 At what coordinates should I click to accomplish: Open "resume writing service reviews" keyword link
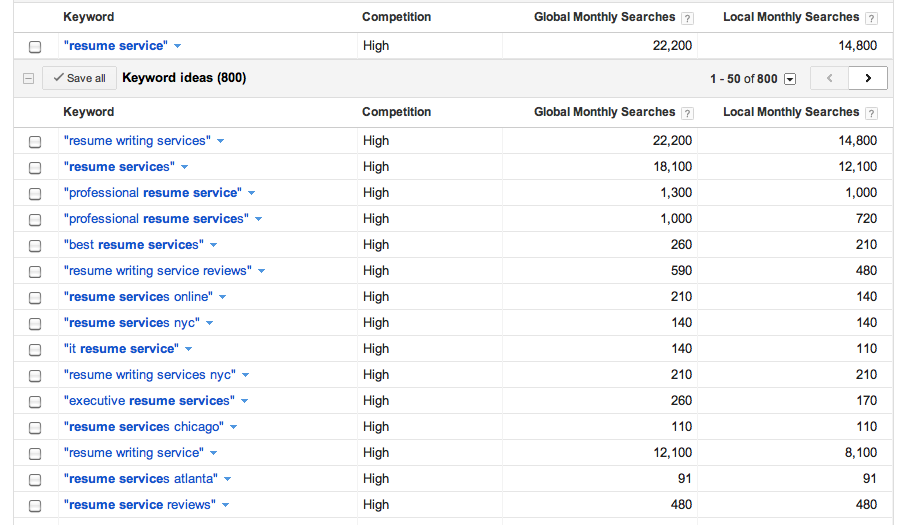coord(158,271)
